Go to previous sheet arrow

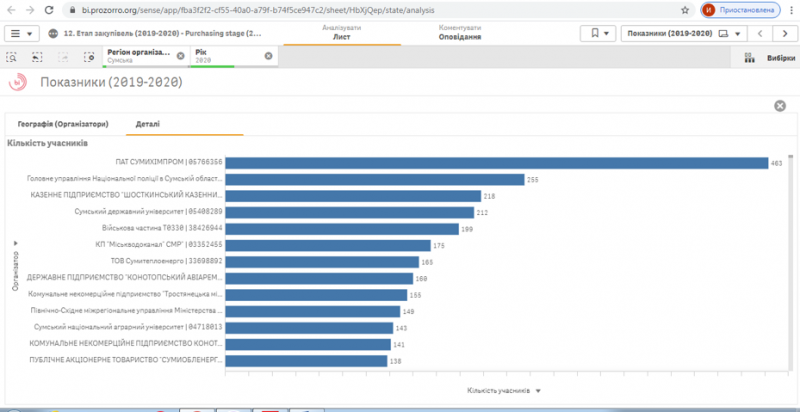point(760,34)
